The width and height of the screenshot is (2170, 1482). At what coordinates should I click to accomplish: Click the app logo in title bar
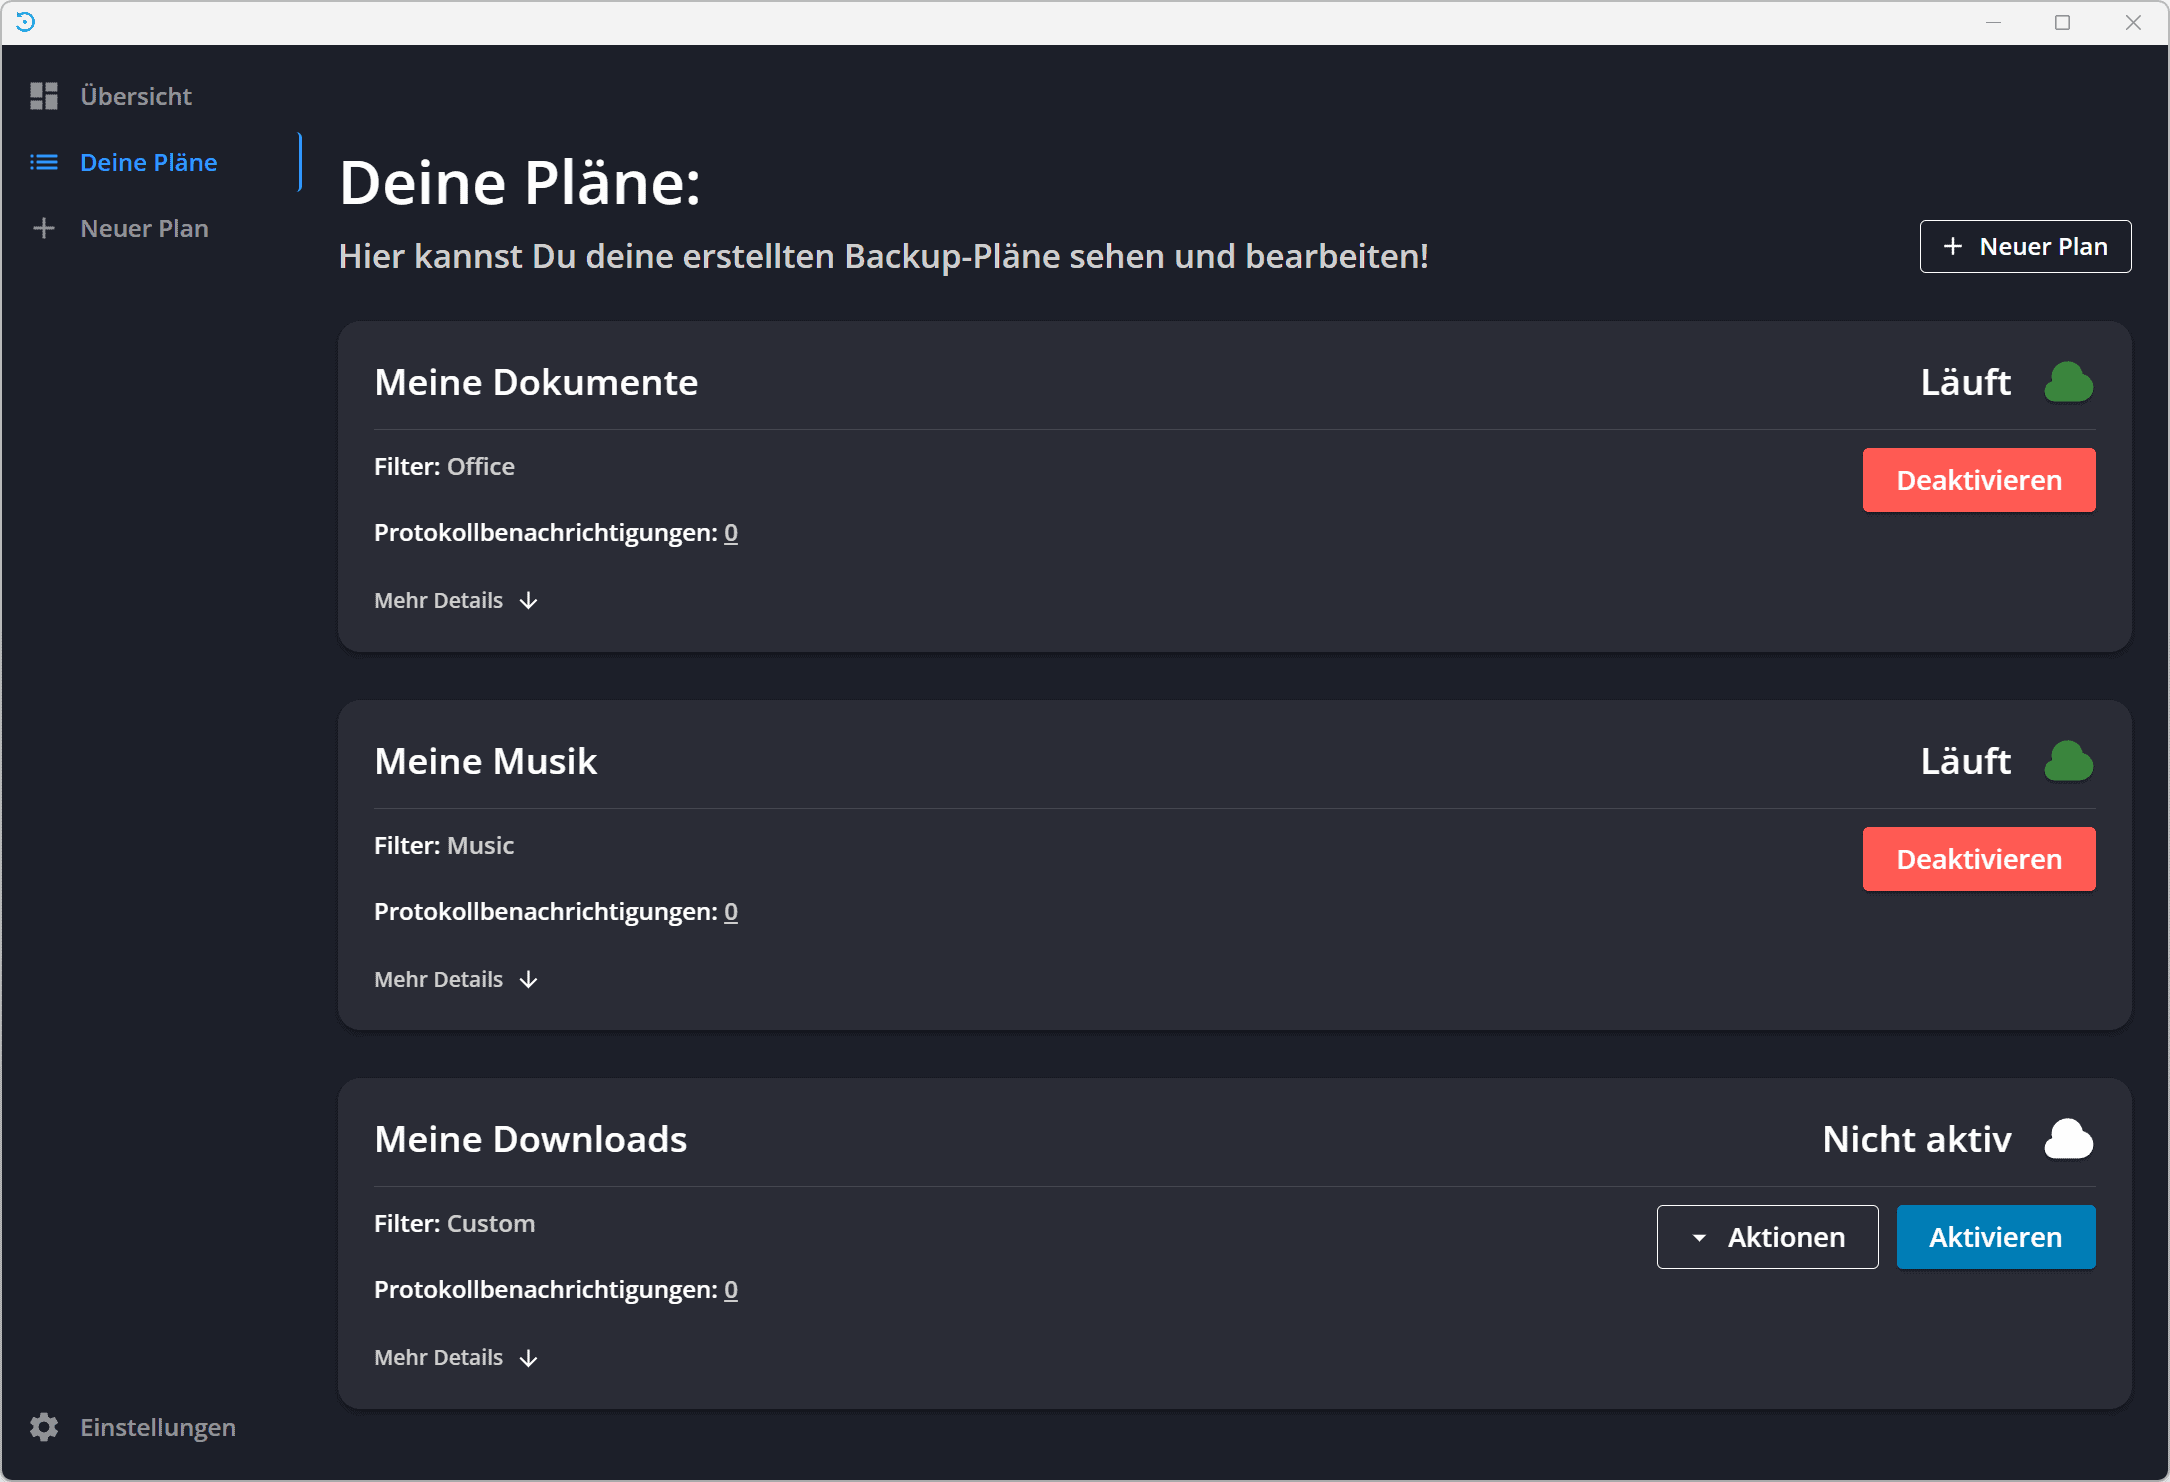click(x=26, y=22)
